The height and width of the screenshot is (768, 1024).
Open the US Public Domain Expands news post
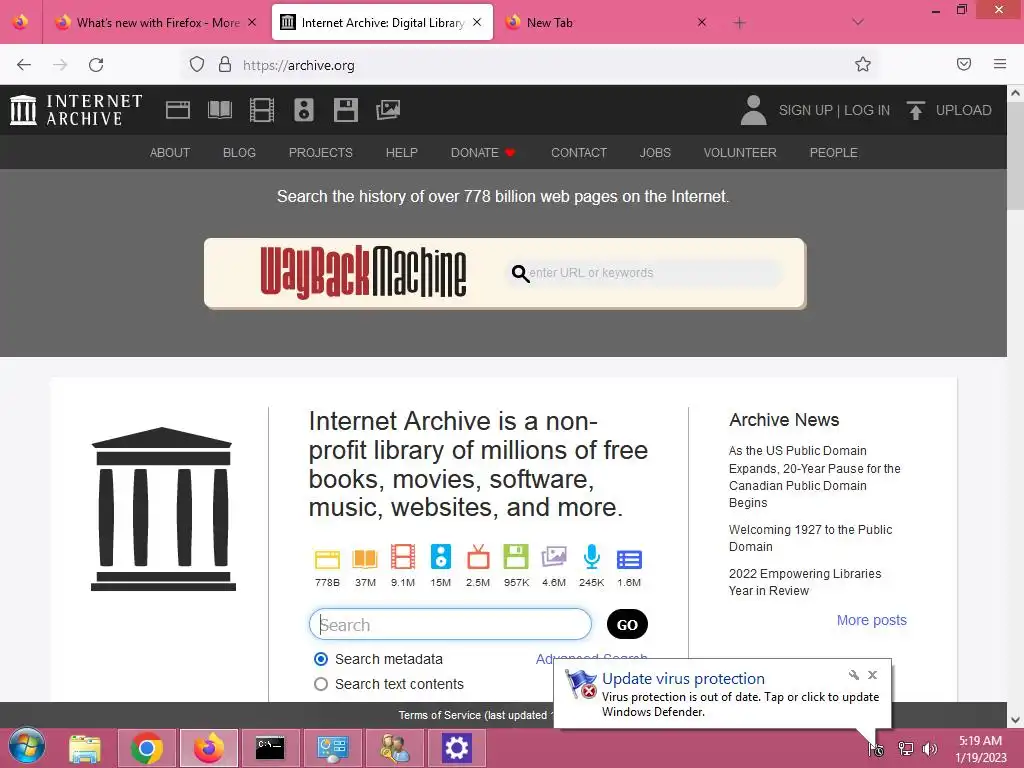[x=814, y=477]
